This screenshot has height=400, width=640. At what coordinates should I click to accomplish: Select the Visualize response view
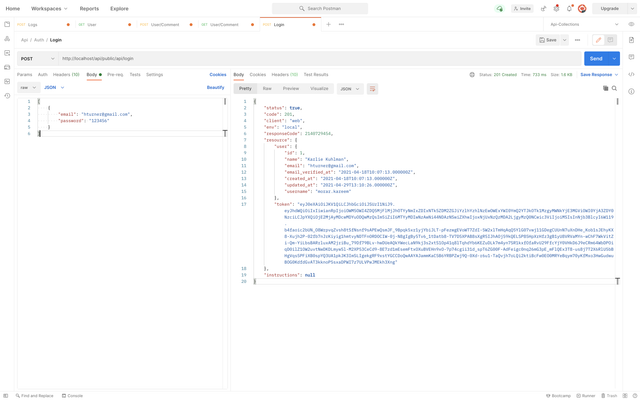(319, 89)
